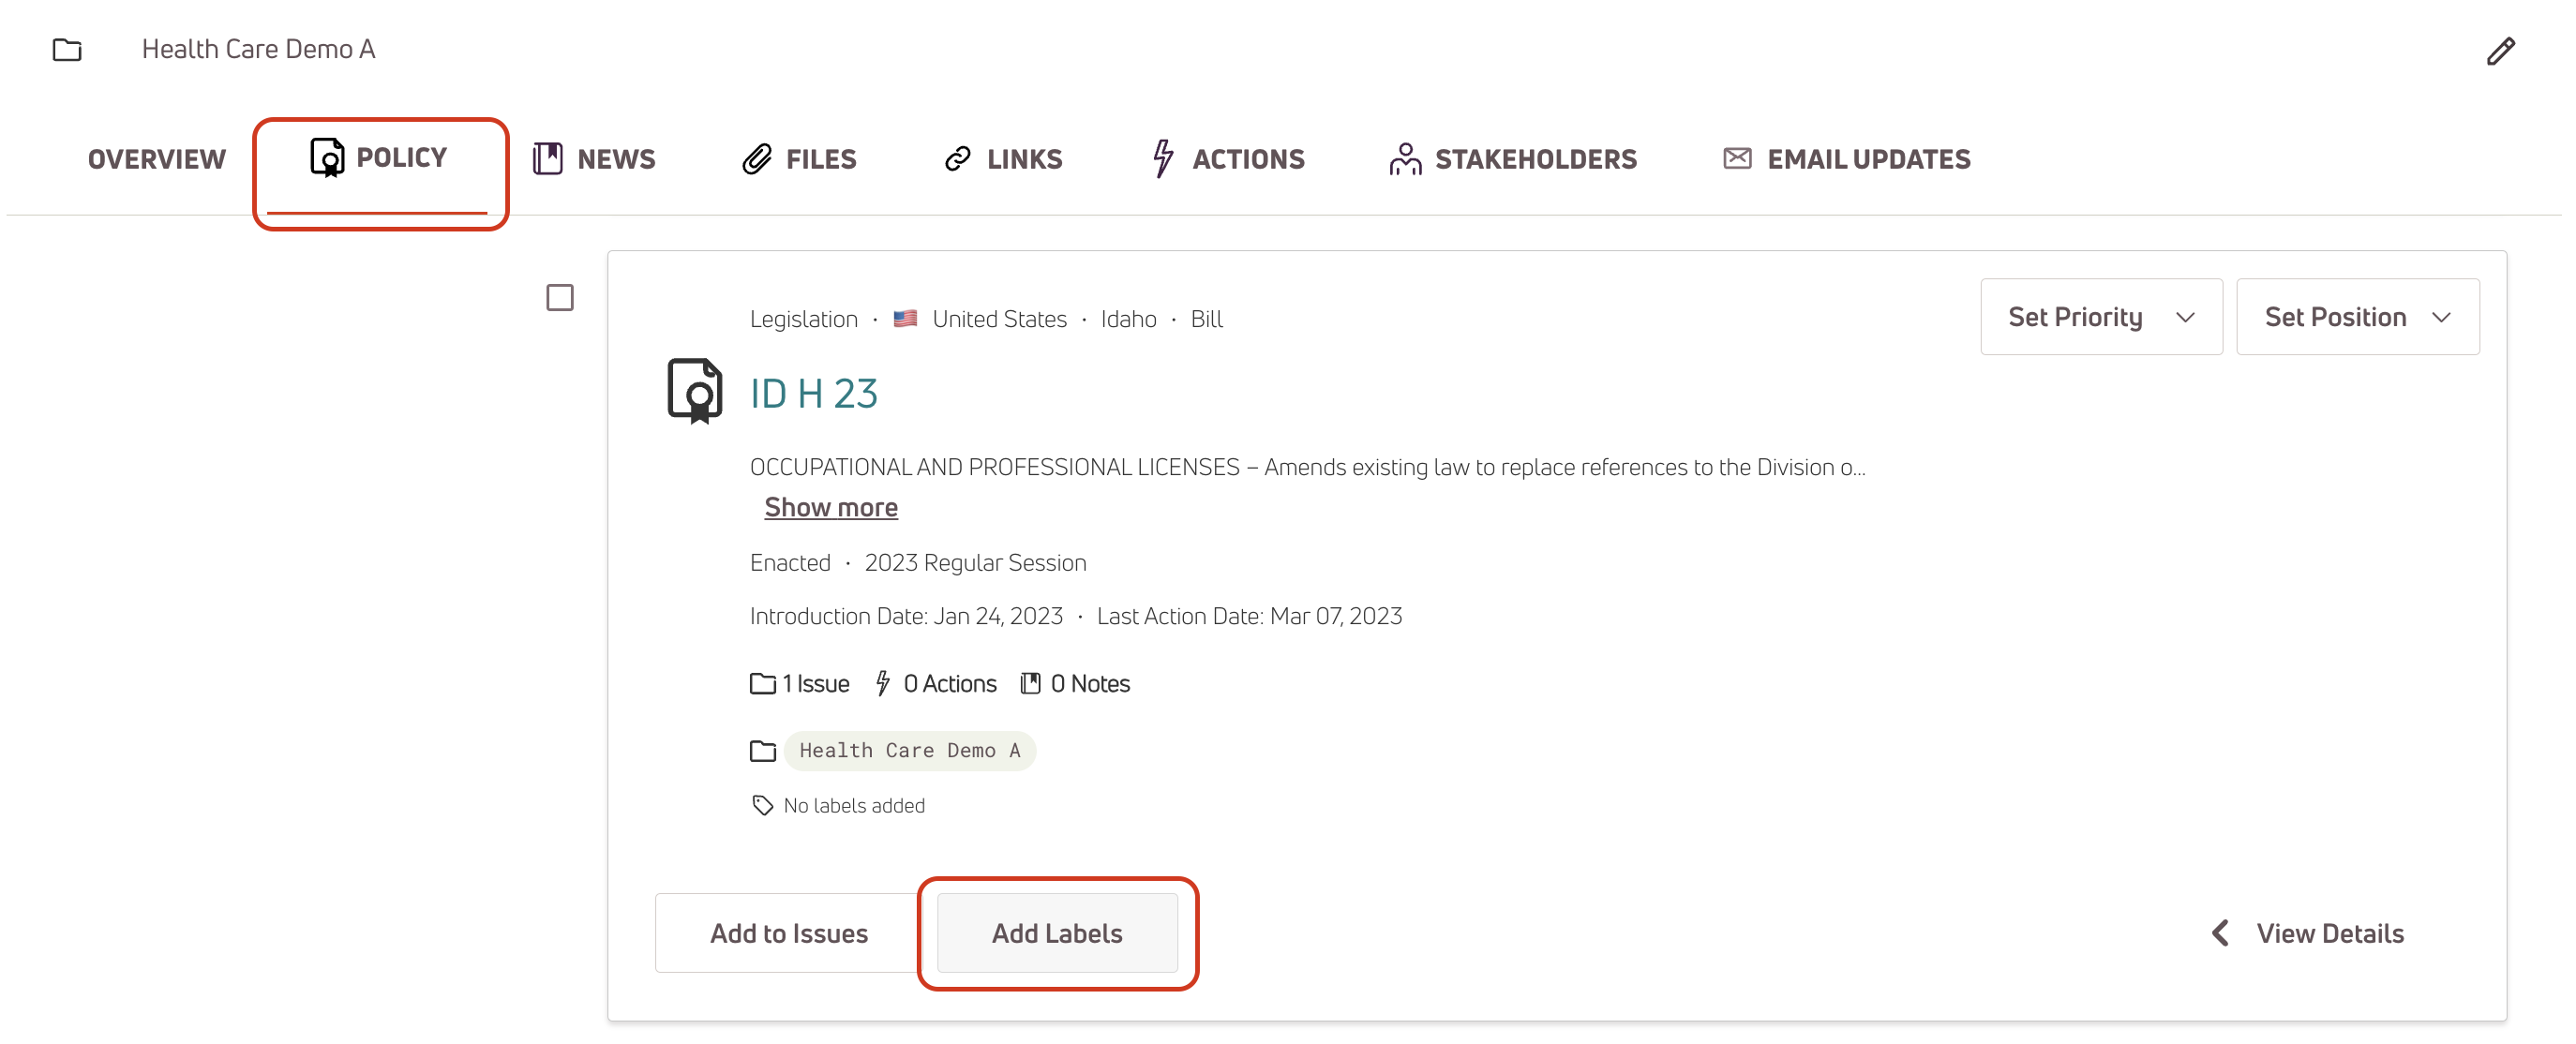Click the Enacted status text
The image size is (2576, 1044).
tap(790, 562)
